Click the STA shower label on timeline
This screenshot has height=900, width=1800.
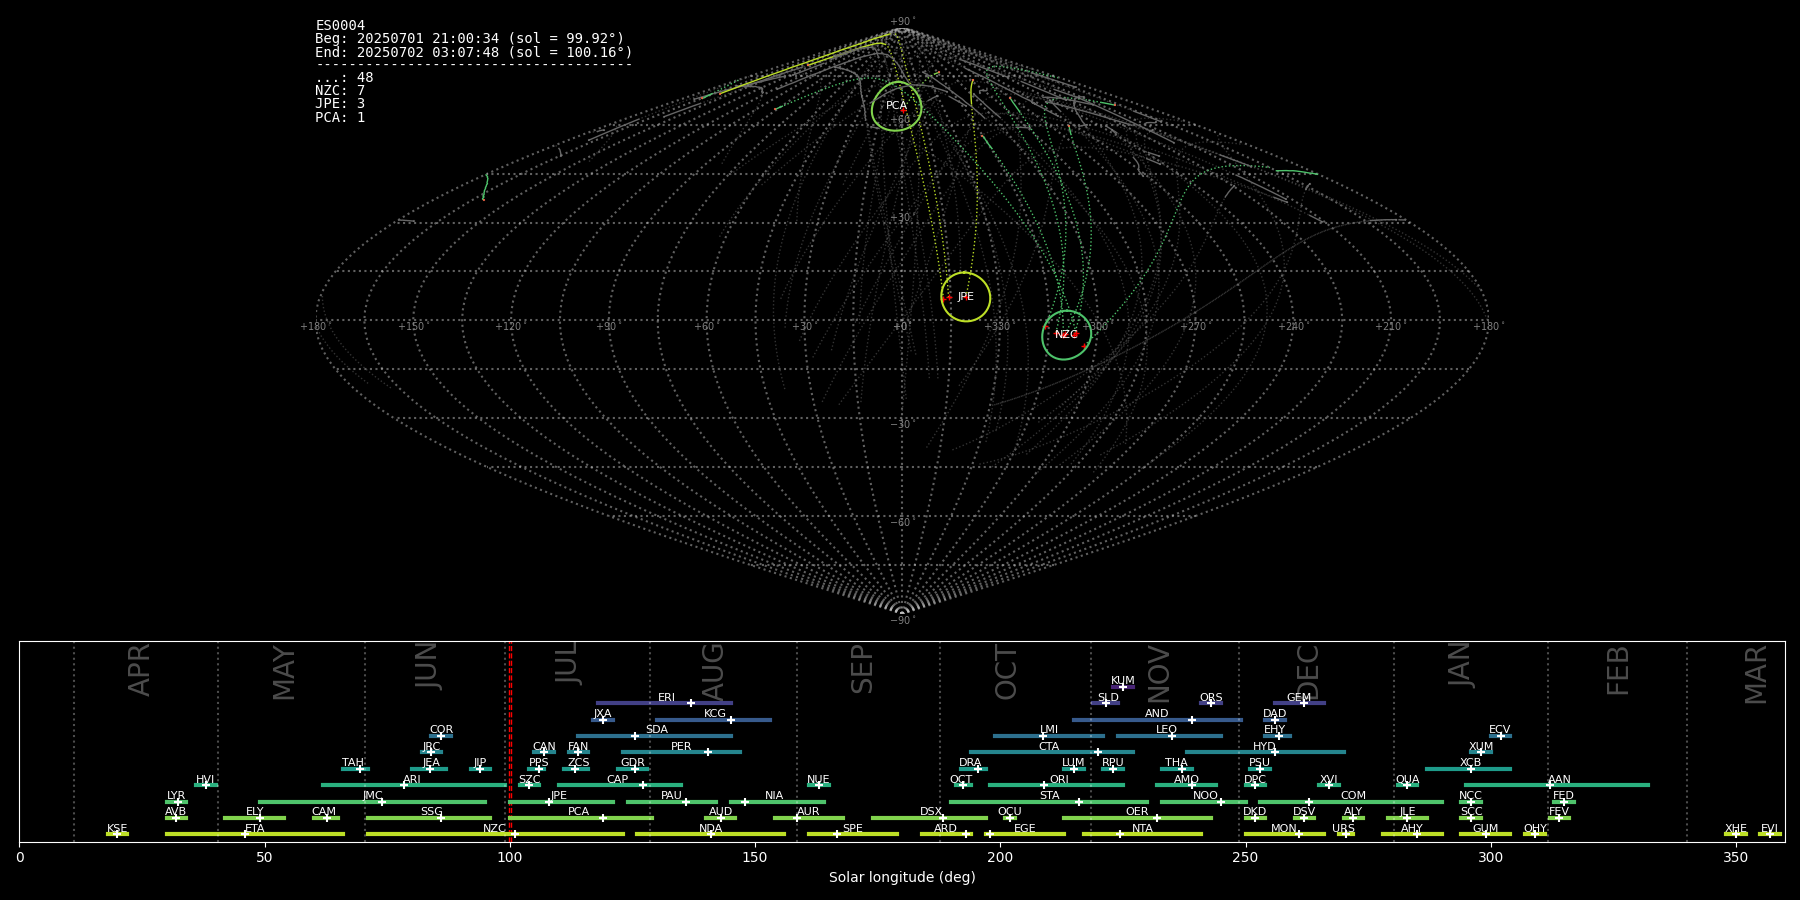pos(1049,796)
